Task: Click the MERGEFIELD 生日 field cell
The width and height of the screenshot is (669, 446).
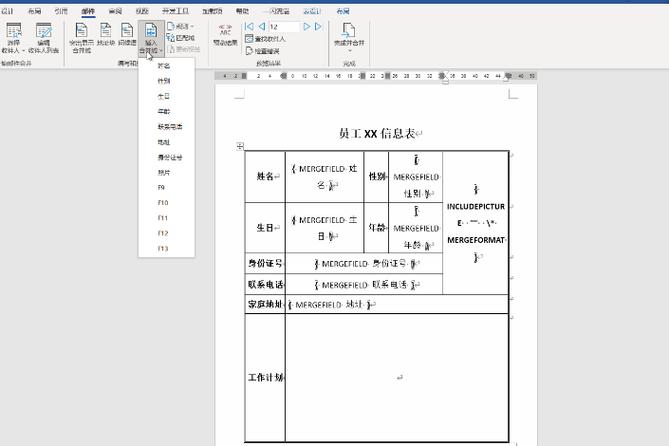Action: click(x=324, y=228)
